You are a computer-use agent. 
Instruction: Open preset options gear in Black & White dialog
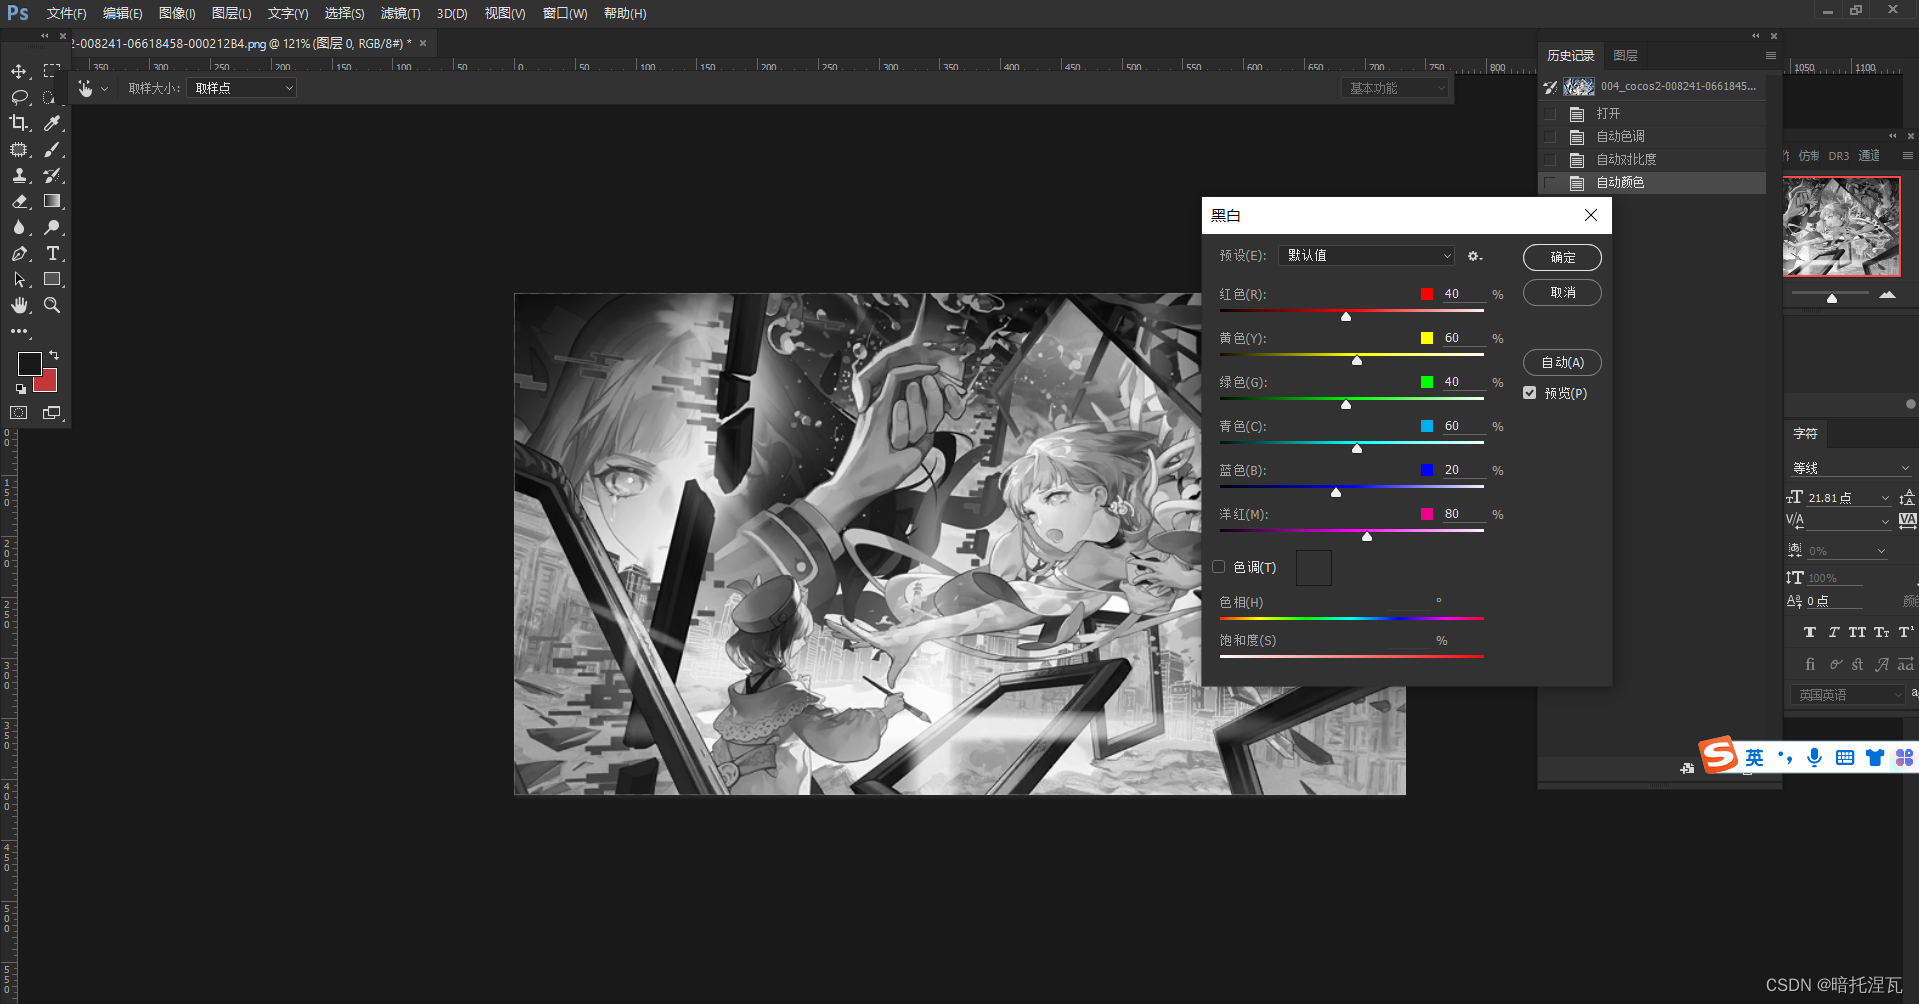click(1474, 256)
